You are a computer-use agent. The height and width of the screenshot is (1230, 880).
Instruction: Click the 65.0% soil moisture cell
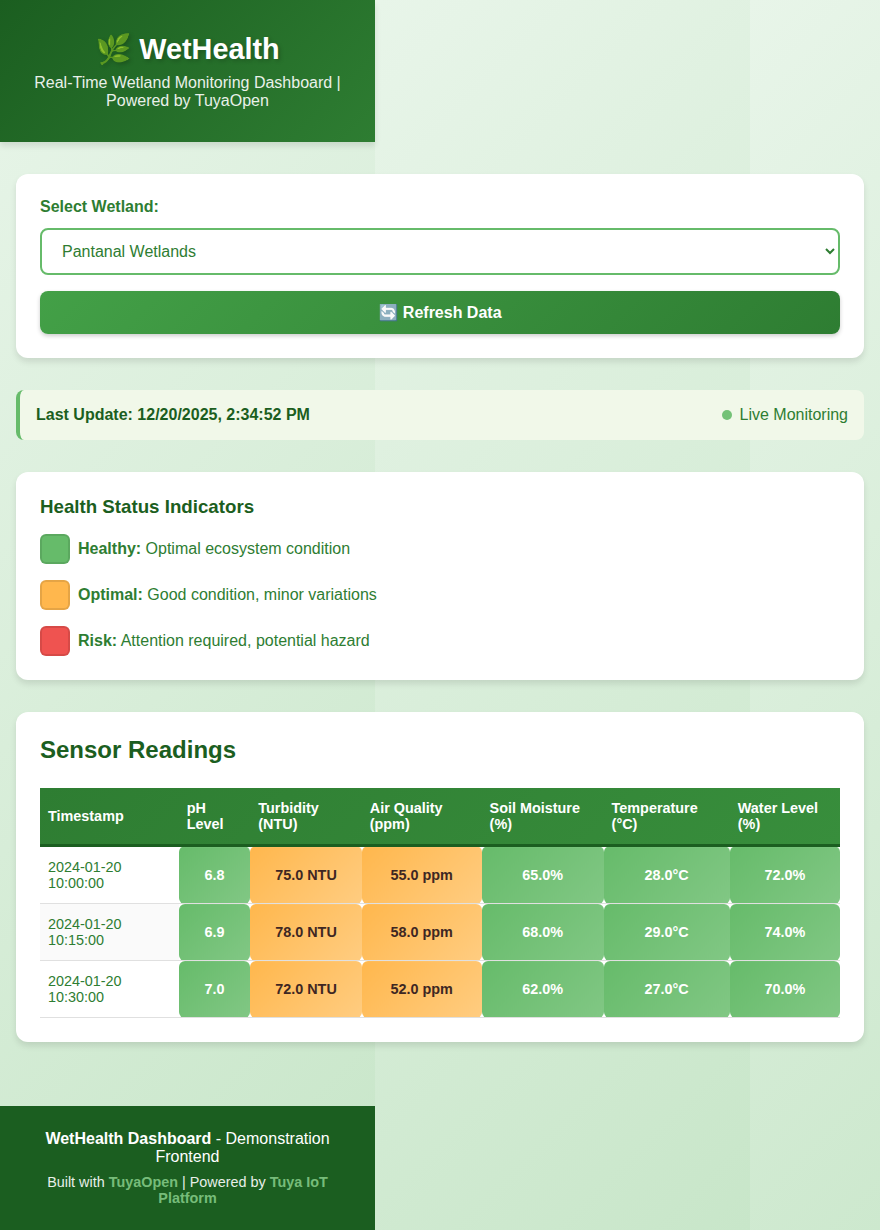(543, 875)
